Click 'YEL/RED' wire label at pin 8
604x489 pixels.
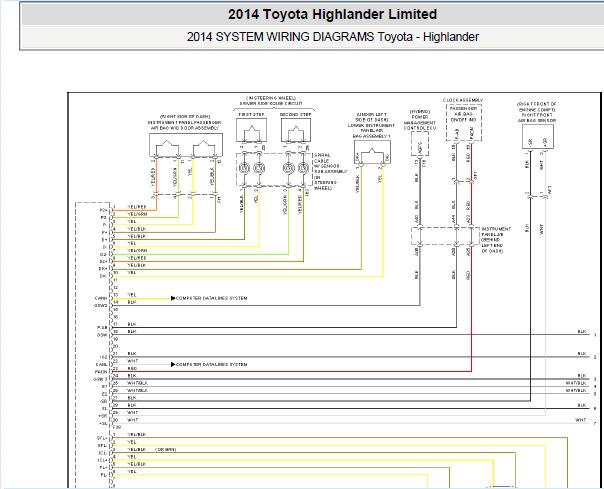point(137,258)
